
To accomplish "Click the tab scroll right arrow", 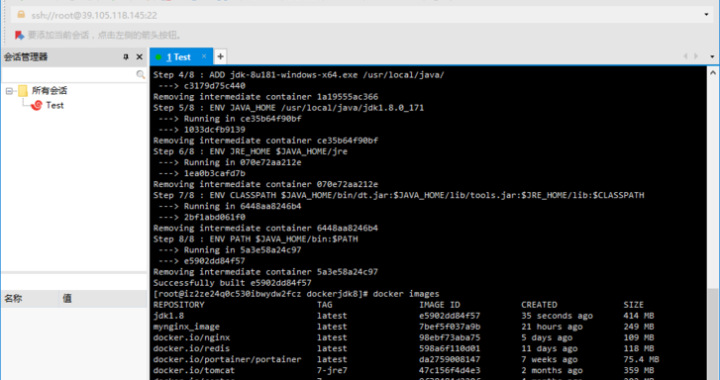I will point(696,56).
